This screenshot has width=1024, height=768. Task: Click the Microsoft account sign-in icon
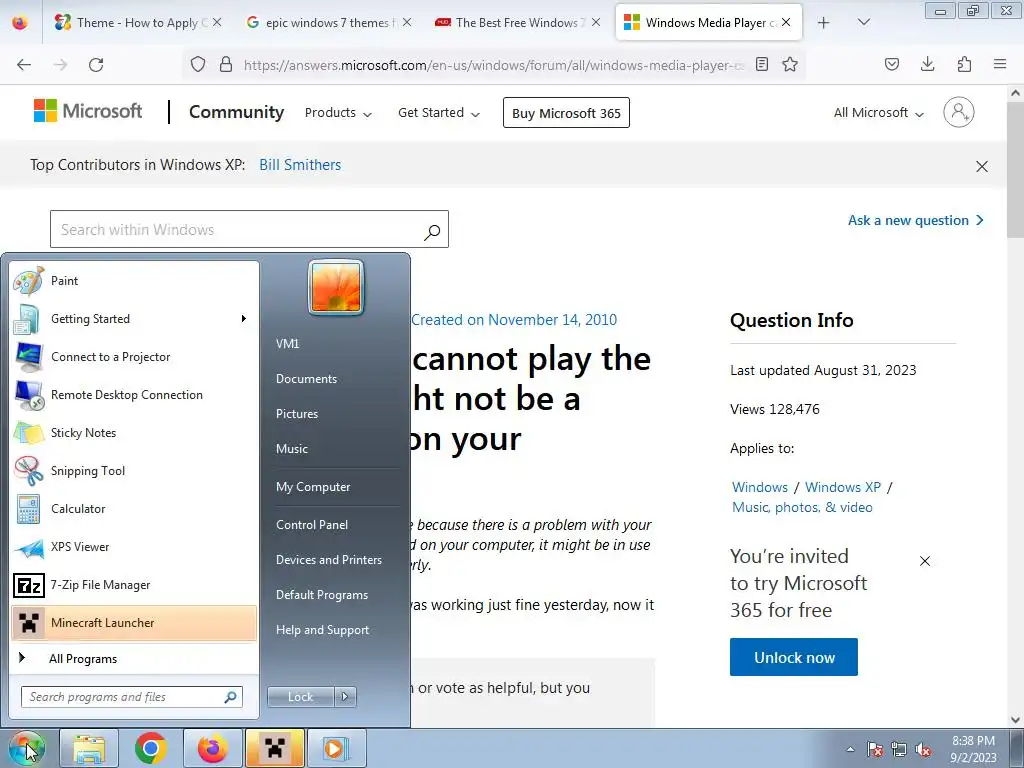click(959, 112)
